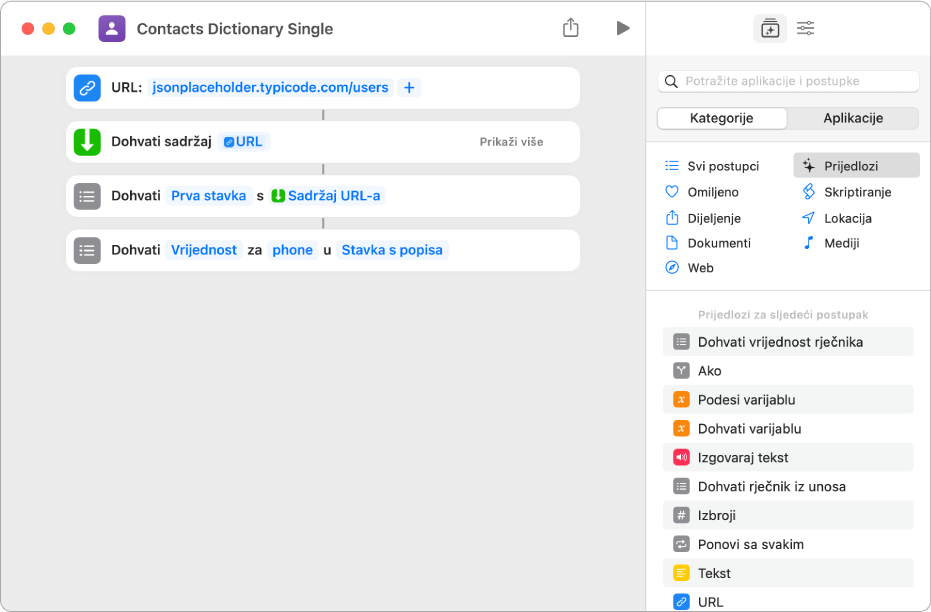Open the Prva stavka dropdown
Screen dimensions: 931x612
[208, 196]
